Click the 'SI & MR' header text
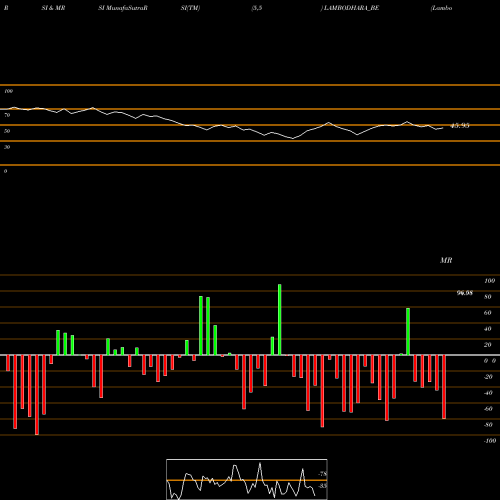 (53, 8)
